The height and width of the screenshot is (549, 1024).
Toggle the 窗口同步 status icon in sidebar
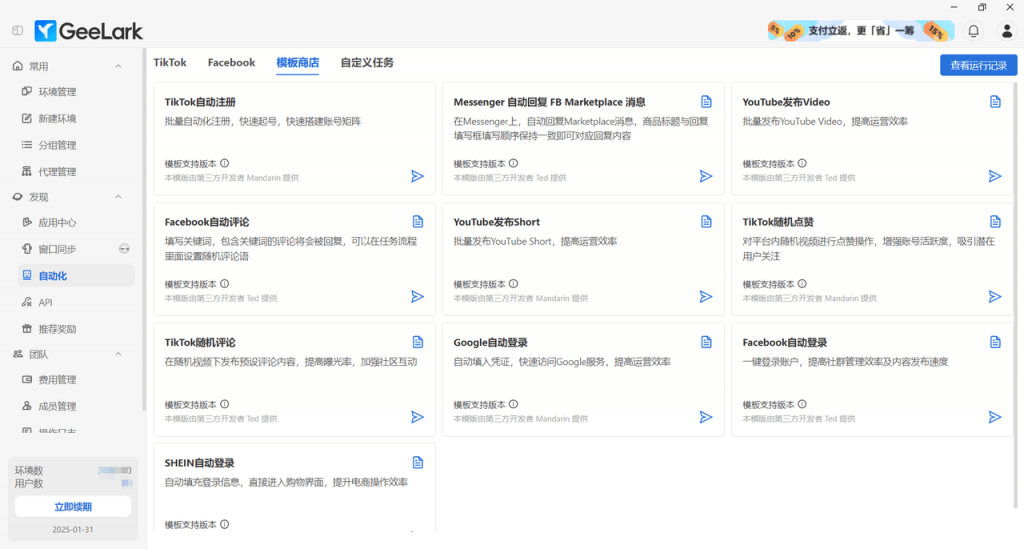tap(124, 249)
